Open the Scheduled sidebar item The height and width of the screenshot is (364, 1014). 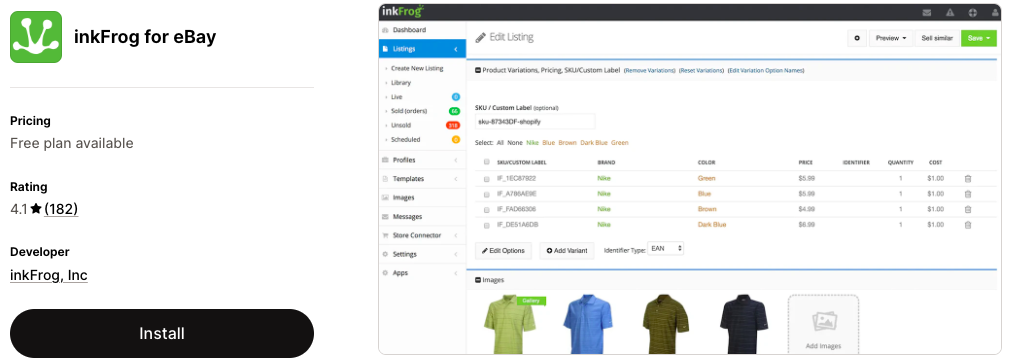(405, 140)
